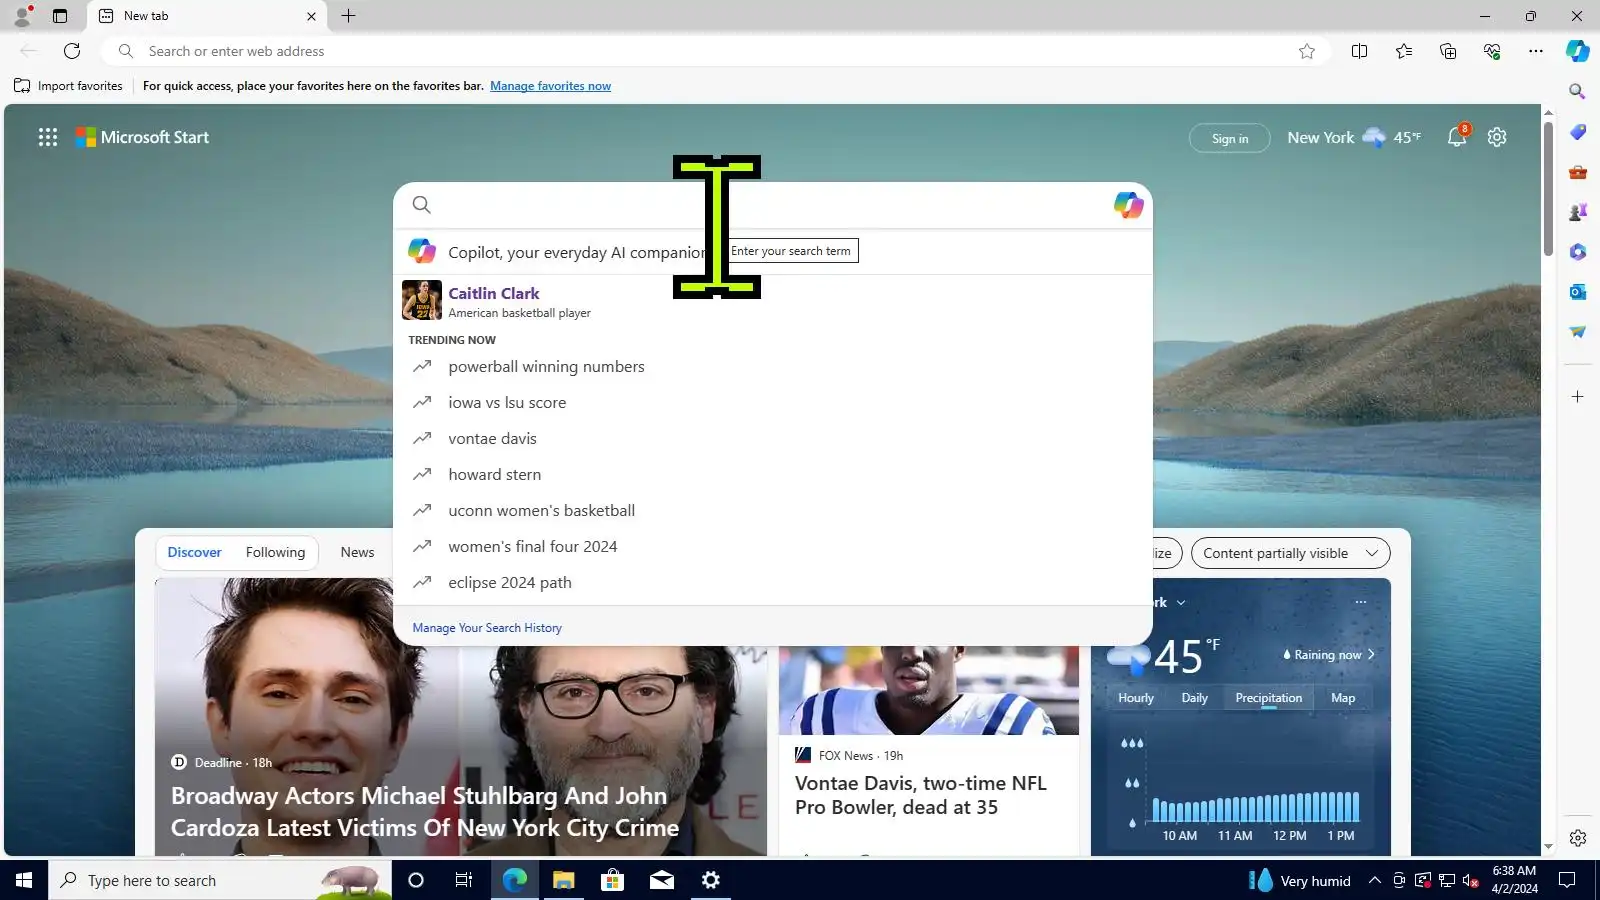
Task: Open a new browser tab with the plus button
Action: 348,16
